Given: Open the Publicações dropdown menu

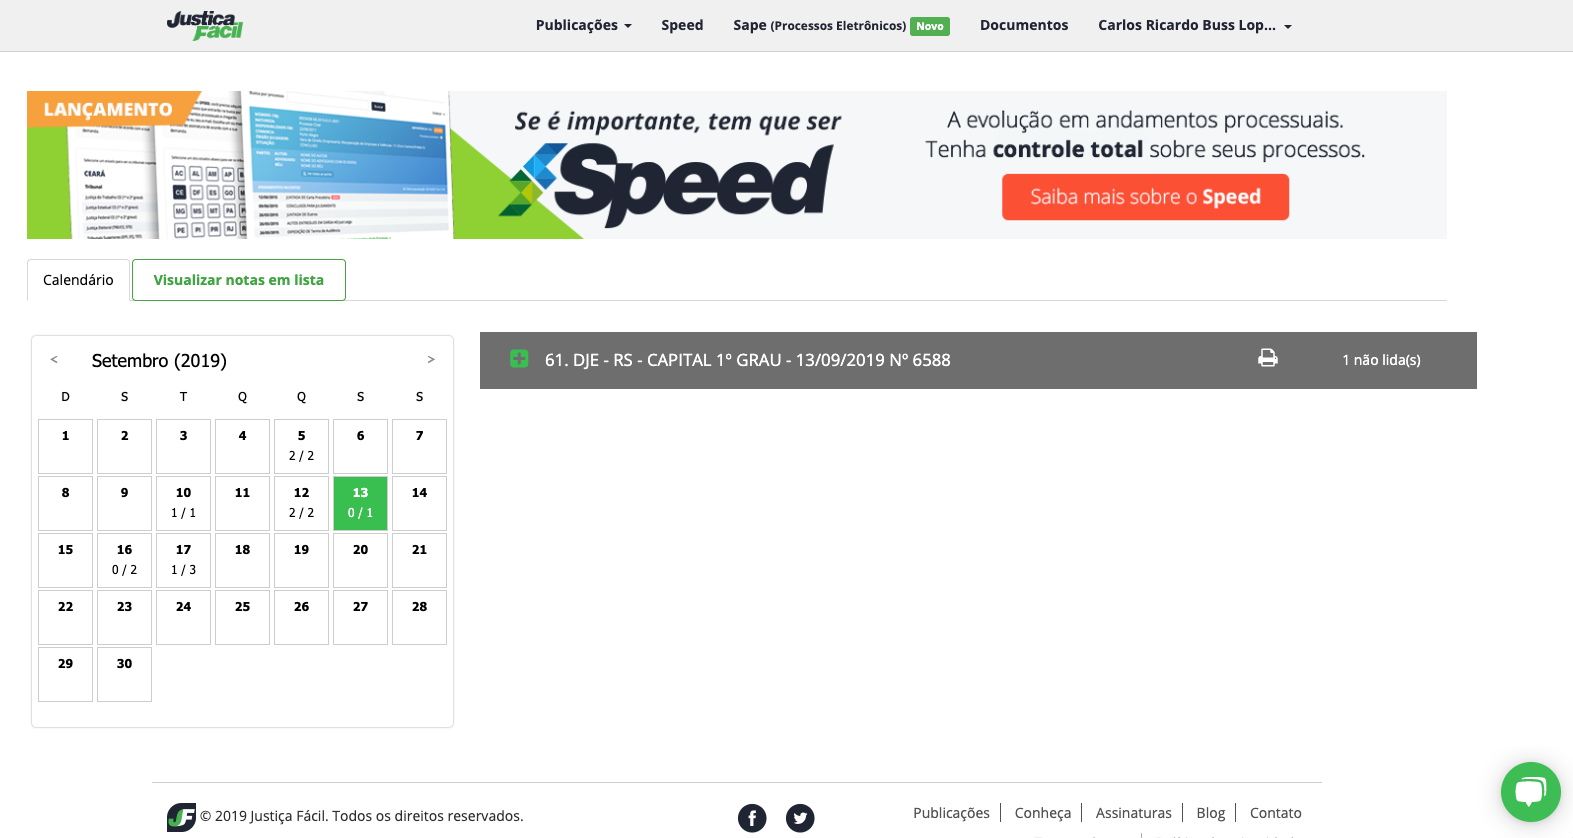Looking at the screenshot, I should [583, 25].
